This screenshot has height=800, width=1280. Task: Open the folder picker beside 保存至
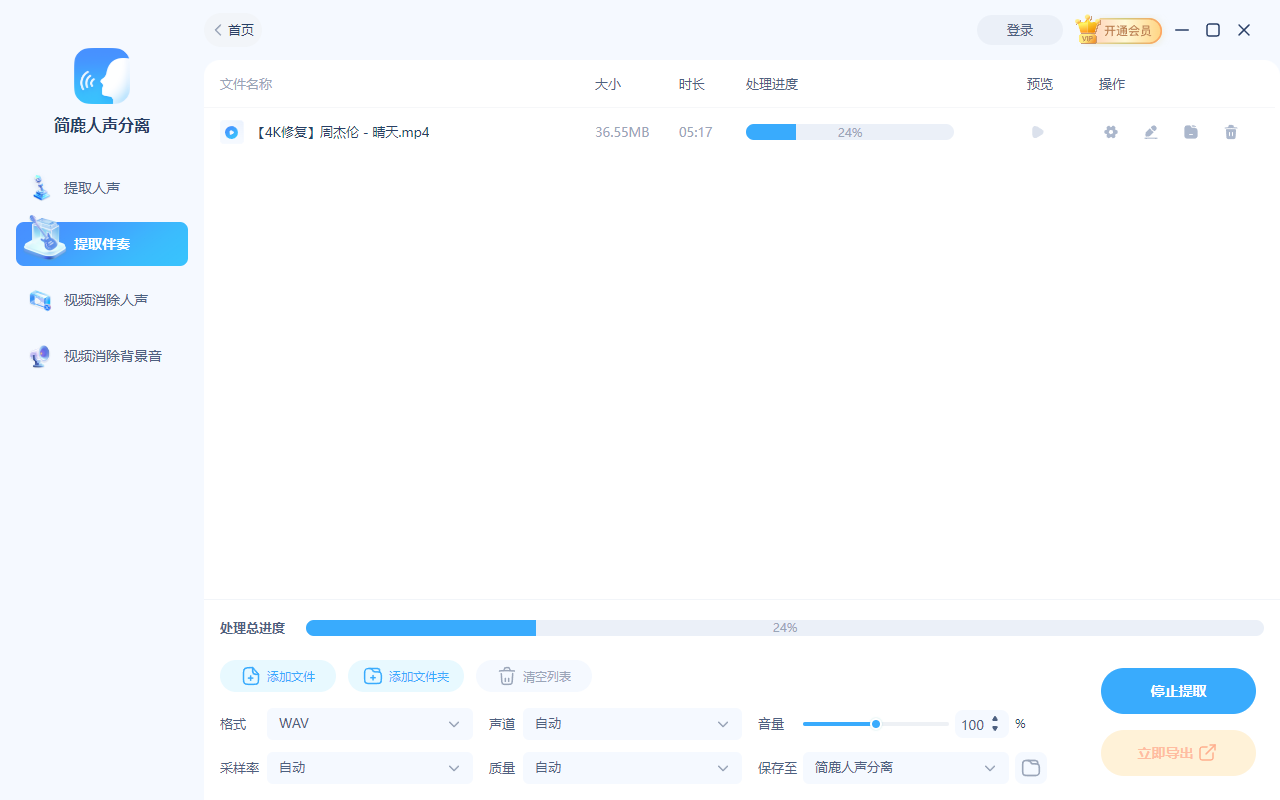[1030, 767]
